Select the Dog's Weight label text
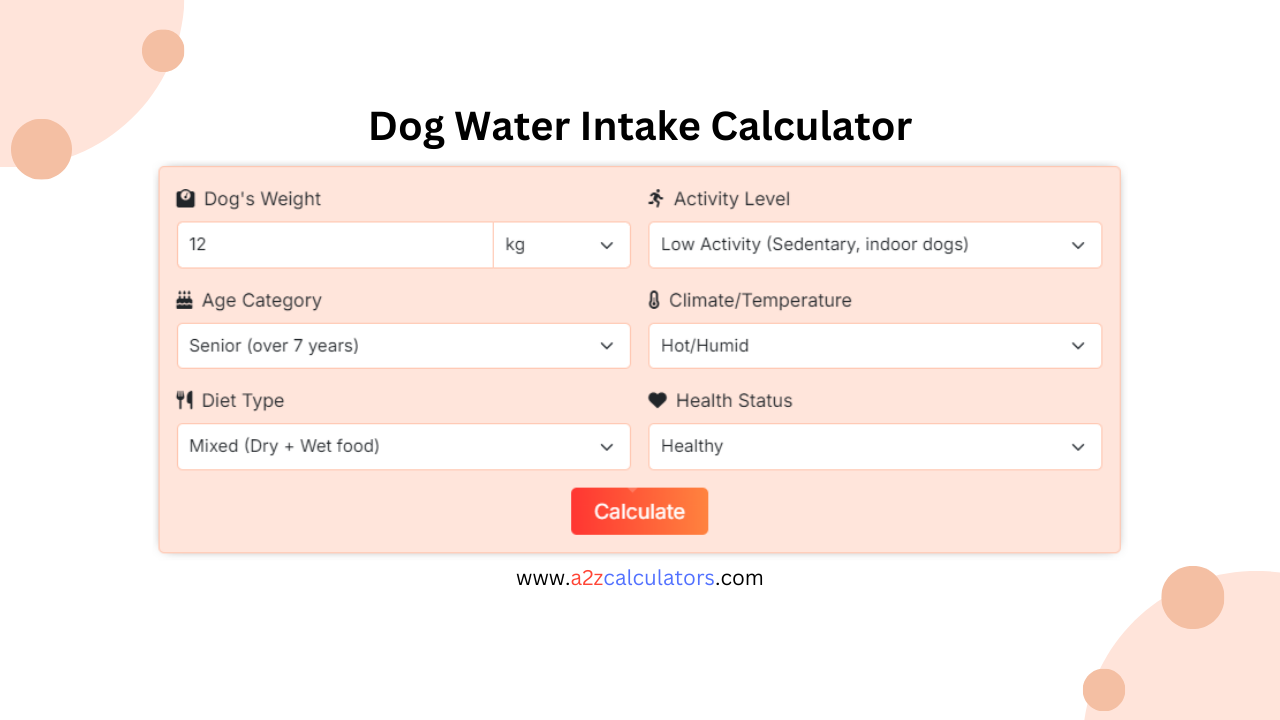Viewport: 1280px width, 720px height. click(262, 199)
